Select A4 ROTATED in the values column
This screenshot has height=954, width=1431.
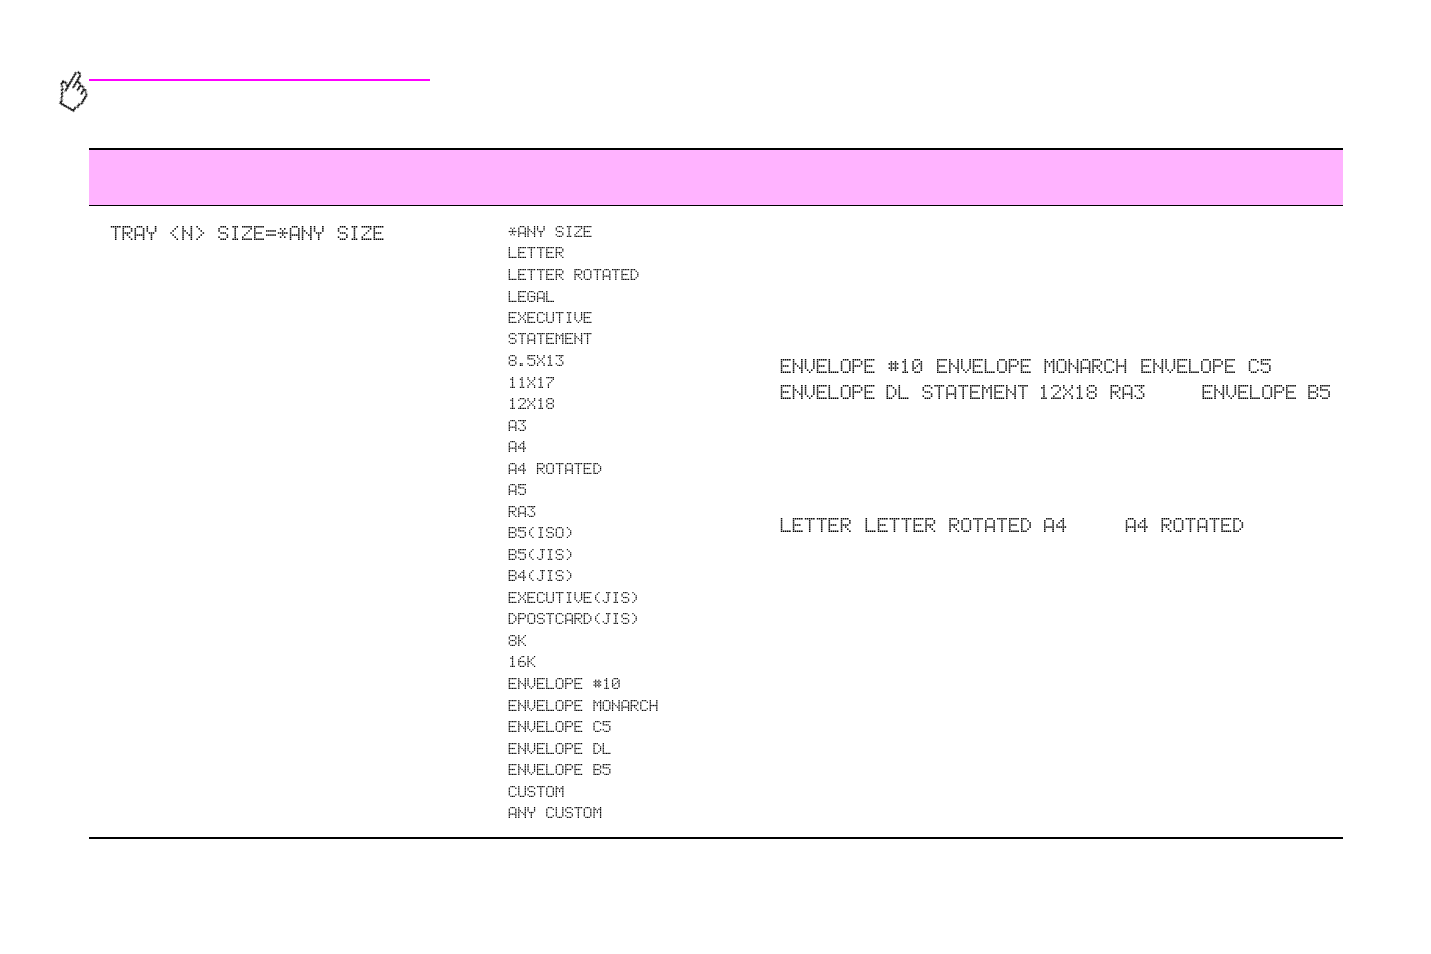(x=554, y=469)
